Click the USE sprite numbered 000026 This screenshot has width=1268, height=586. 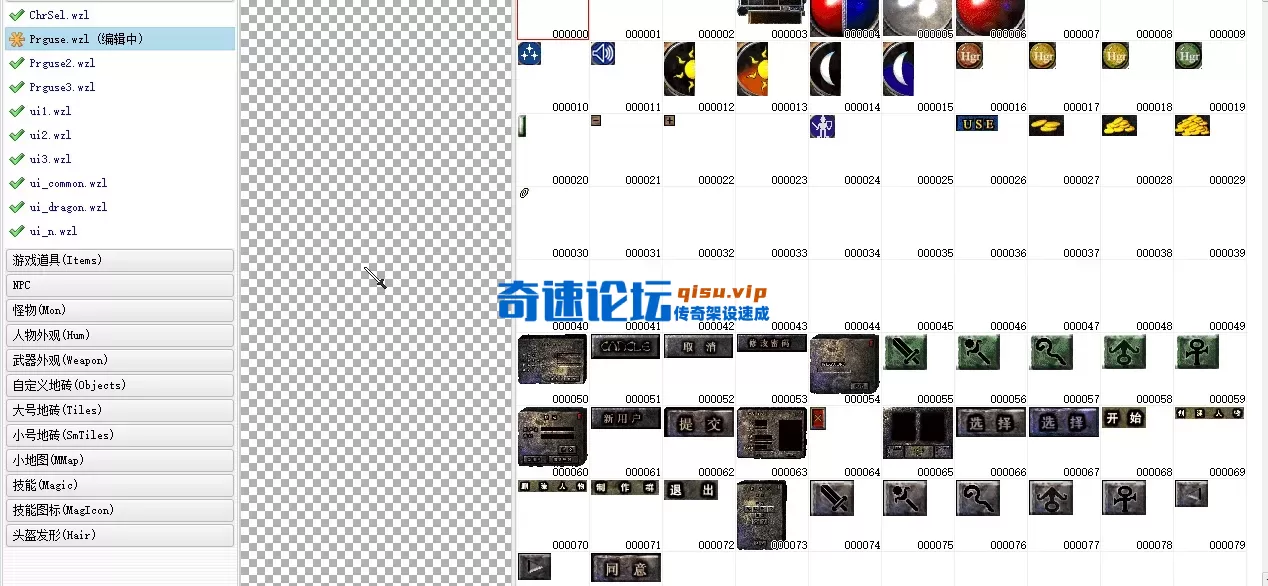[976, 123]
